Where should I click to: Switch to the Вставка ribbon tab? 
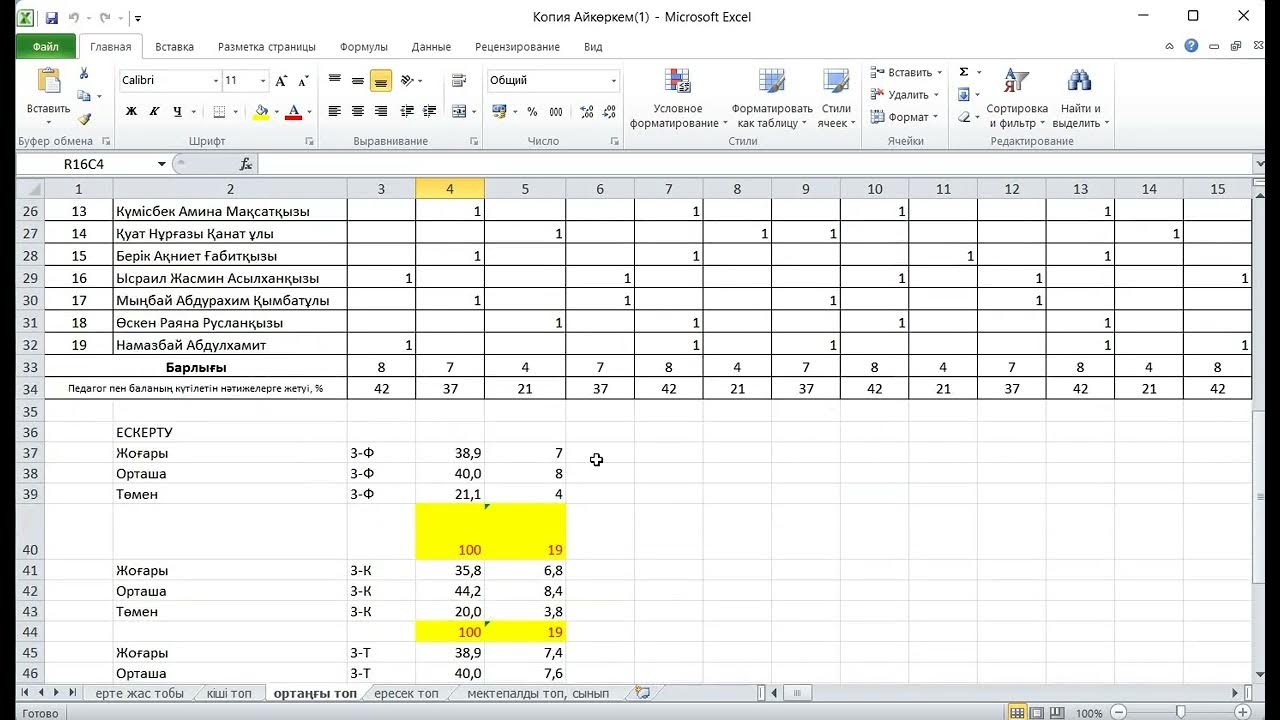tap(175, 46)
